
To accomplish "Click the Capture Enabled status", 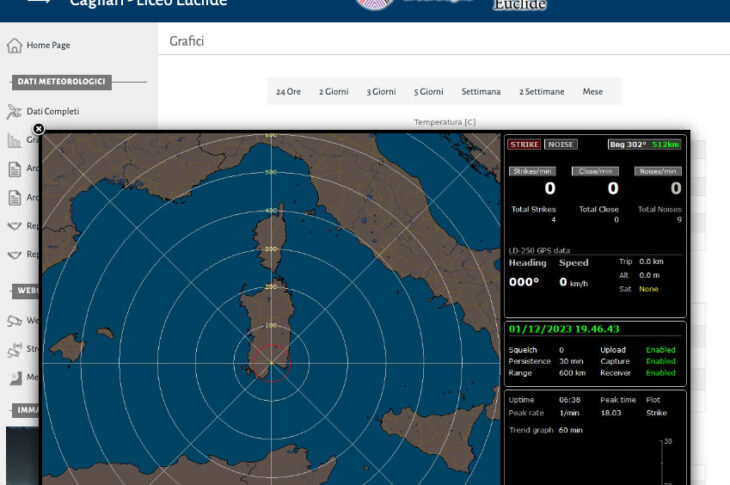I will click(x=661, y=361).
